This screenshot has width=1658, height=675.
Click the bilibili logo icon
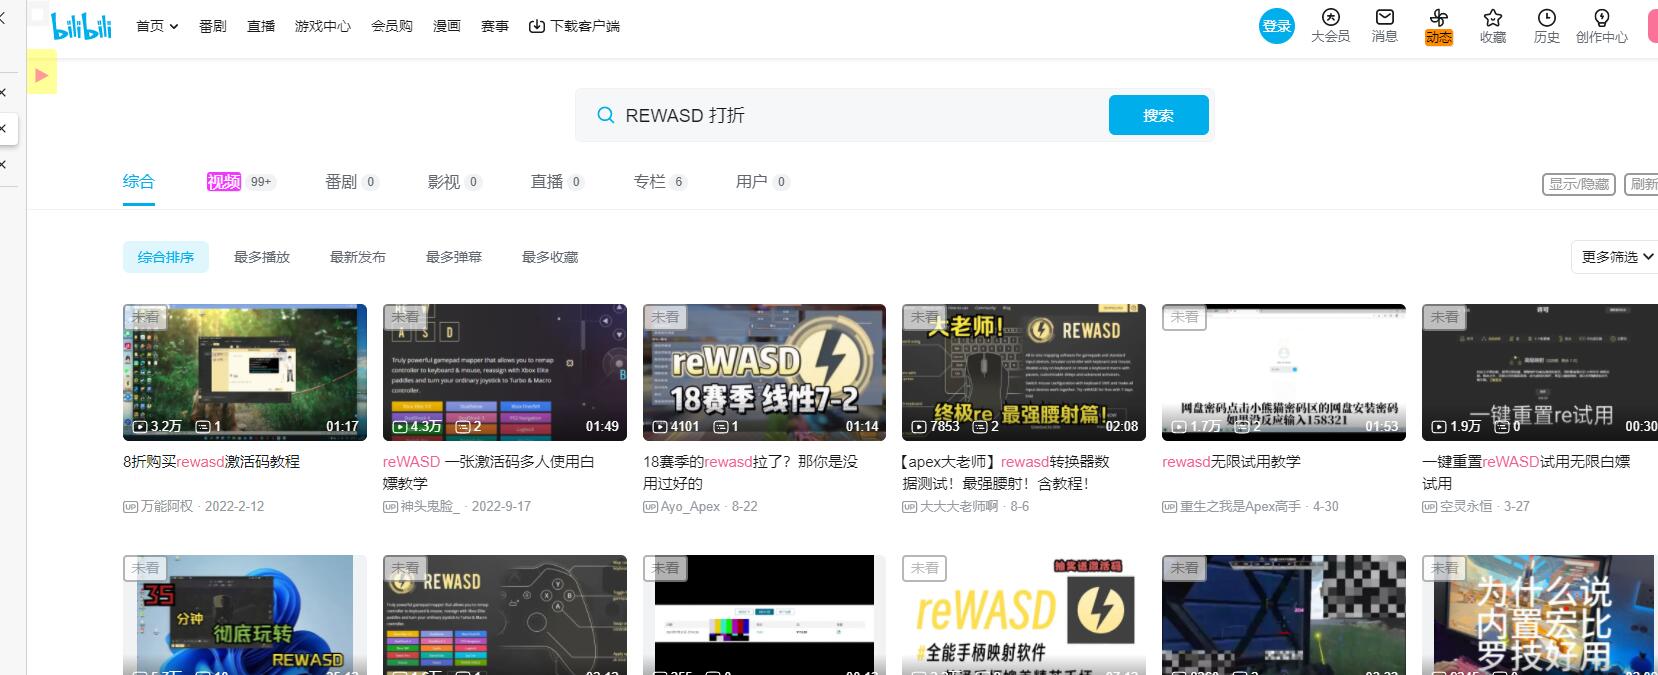click(x=82, y=27)
